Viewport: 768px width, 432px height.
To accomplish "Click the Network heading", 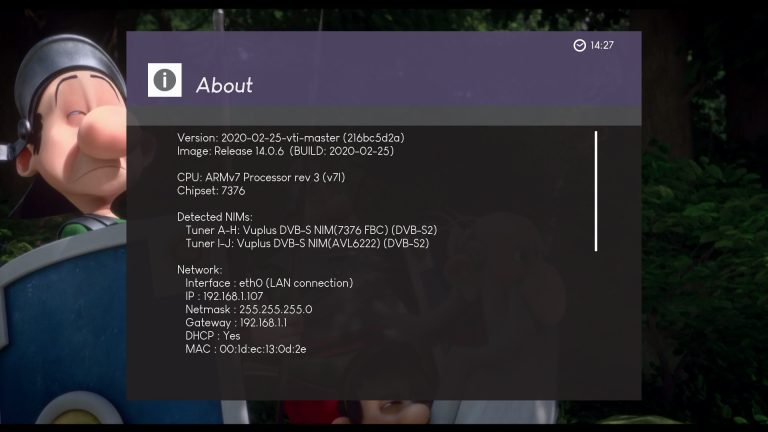I will pos(200,269).
